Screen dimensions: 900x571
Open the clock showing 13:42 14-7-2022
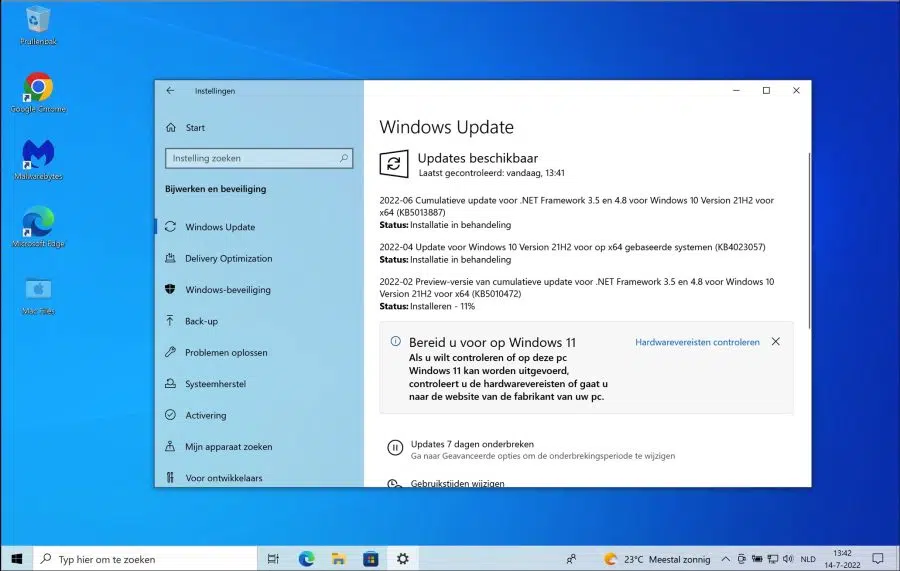(x=842, y=559)
